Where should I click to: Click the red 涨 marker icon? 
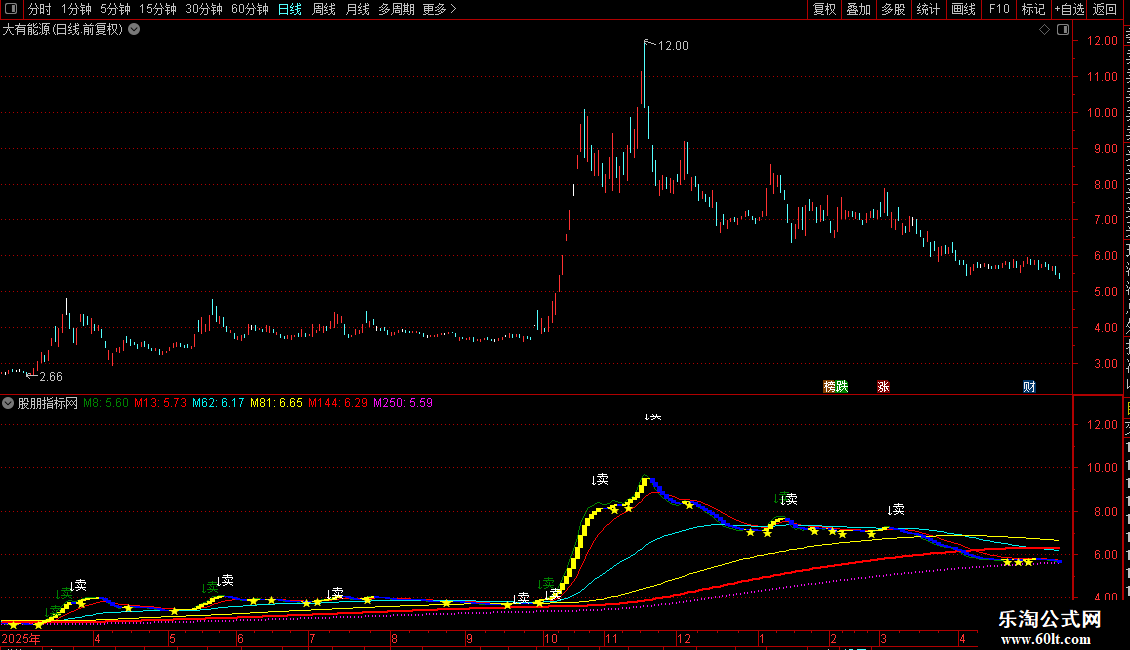coord(884,387)
